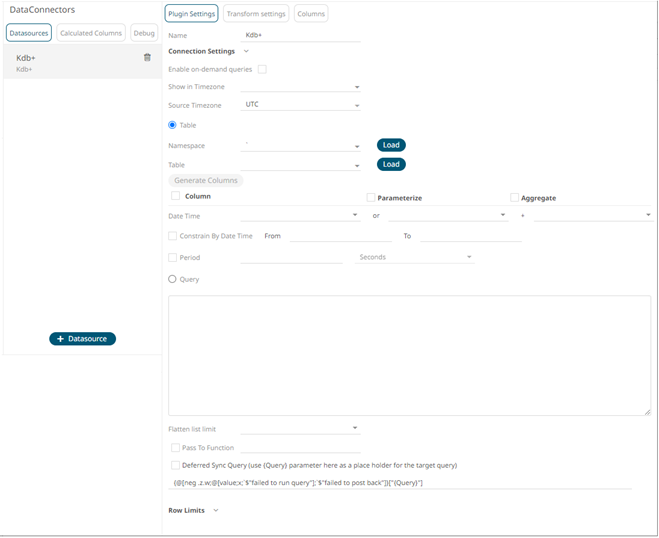Open the Show in Timezone dropdown

[x=300, y=87]
